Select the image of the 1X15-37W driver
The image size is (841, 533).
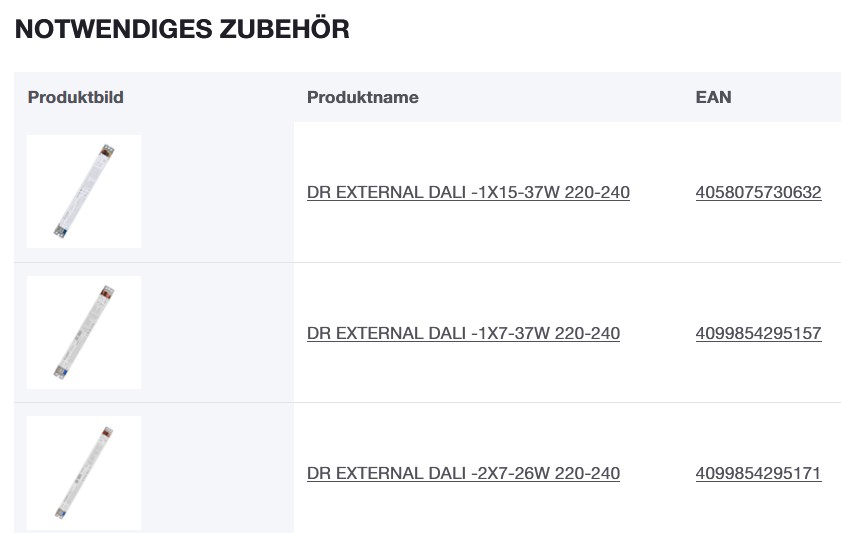coord(84,191)
